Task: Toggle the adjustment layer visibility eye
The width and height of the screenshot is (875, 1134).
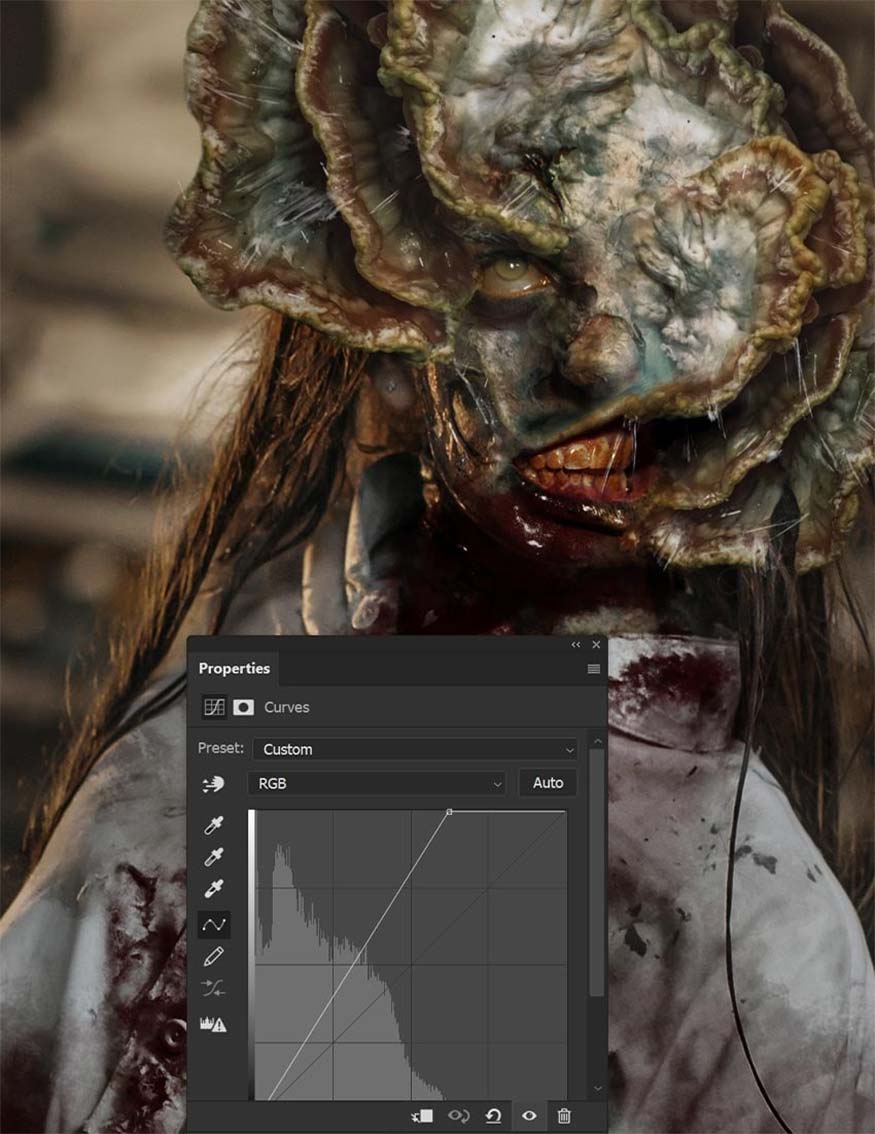Action: click(x=529, y=1116)
